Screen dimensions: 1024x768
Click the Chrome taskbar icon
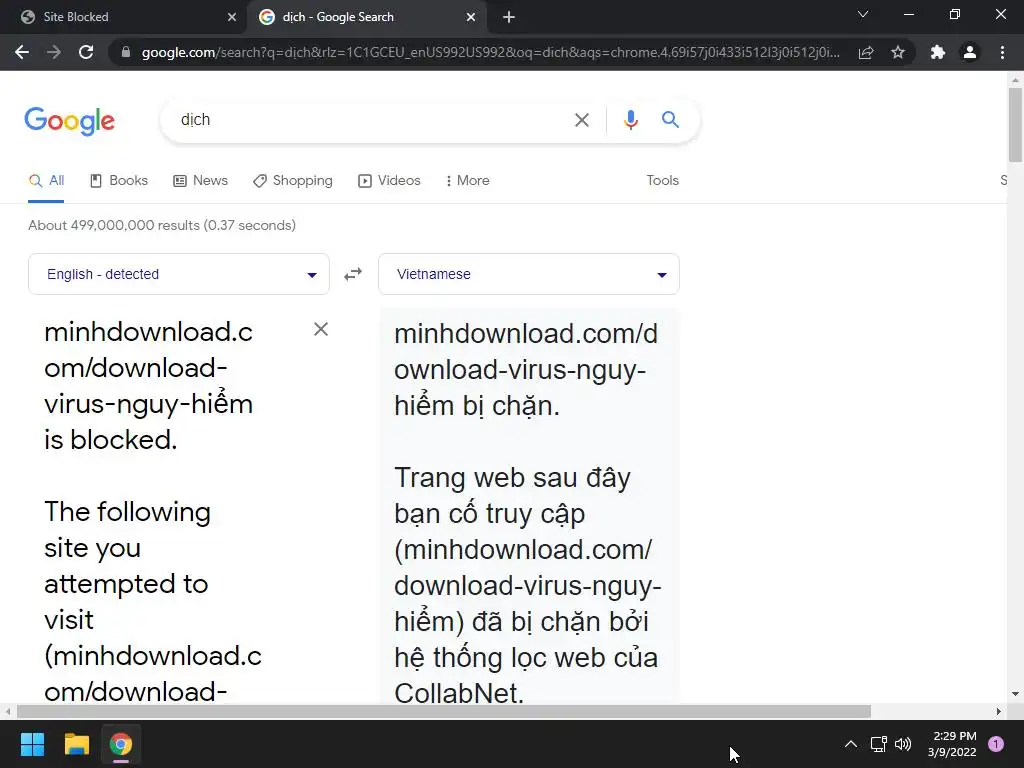point(120,744)
